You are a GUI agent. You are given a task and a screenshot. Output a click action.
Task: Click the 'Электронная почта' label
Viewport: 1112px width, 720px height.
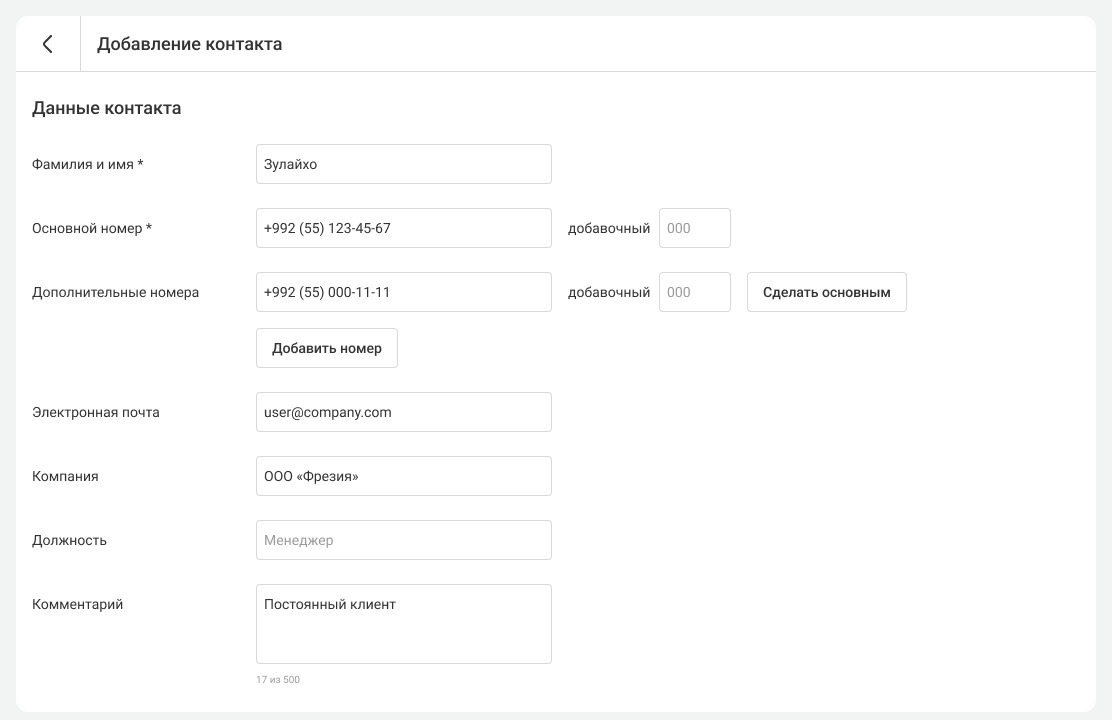click(95, 412)
